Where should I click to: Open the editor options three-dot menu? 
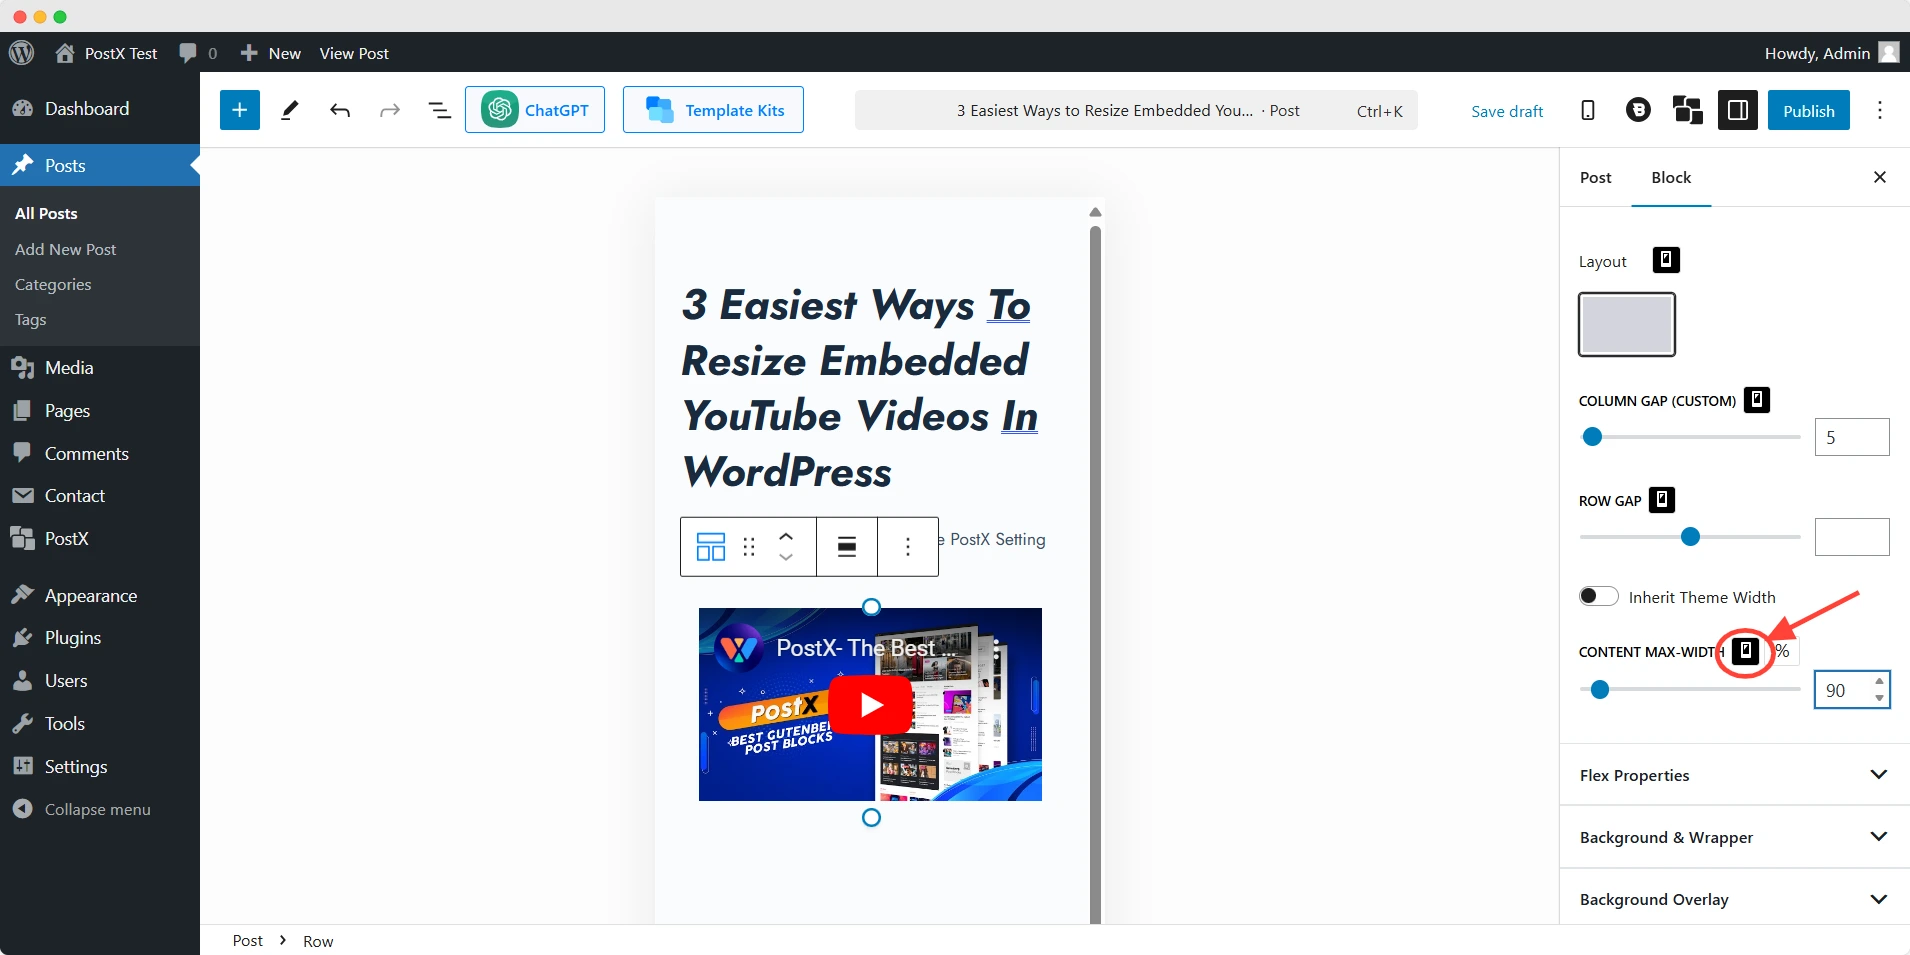(1880, 110)
